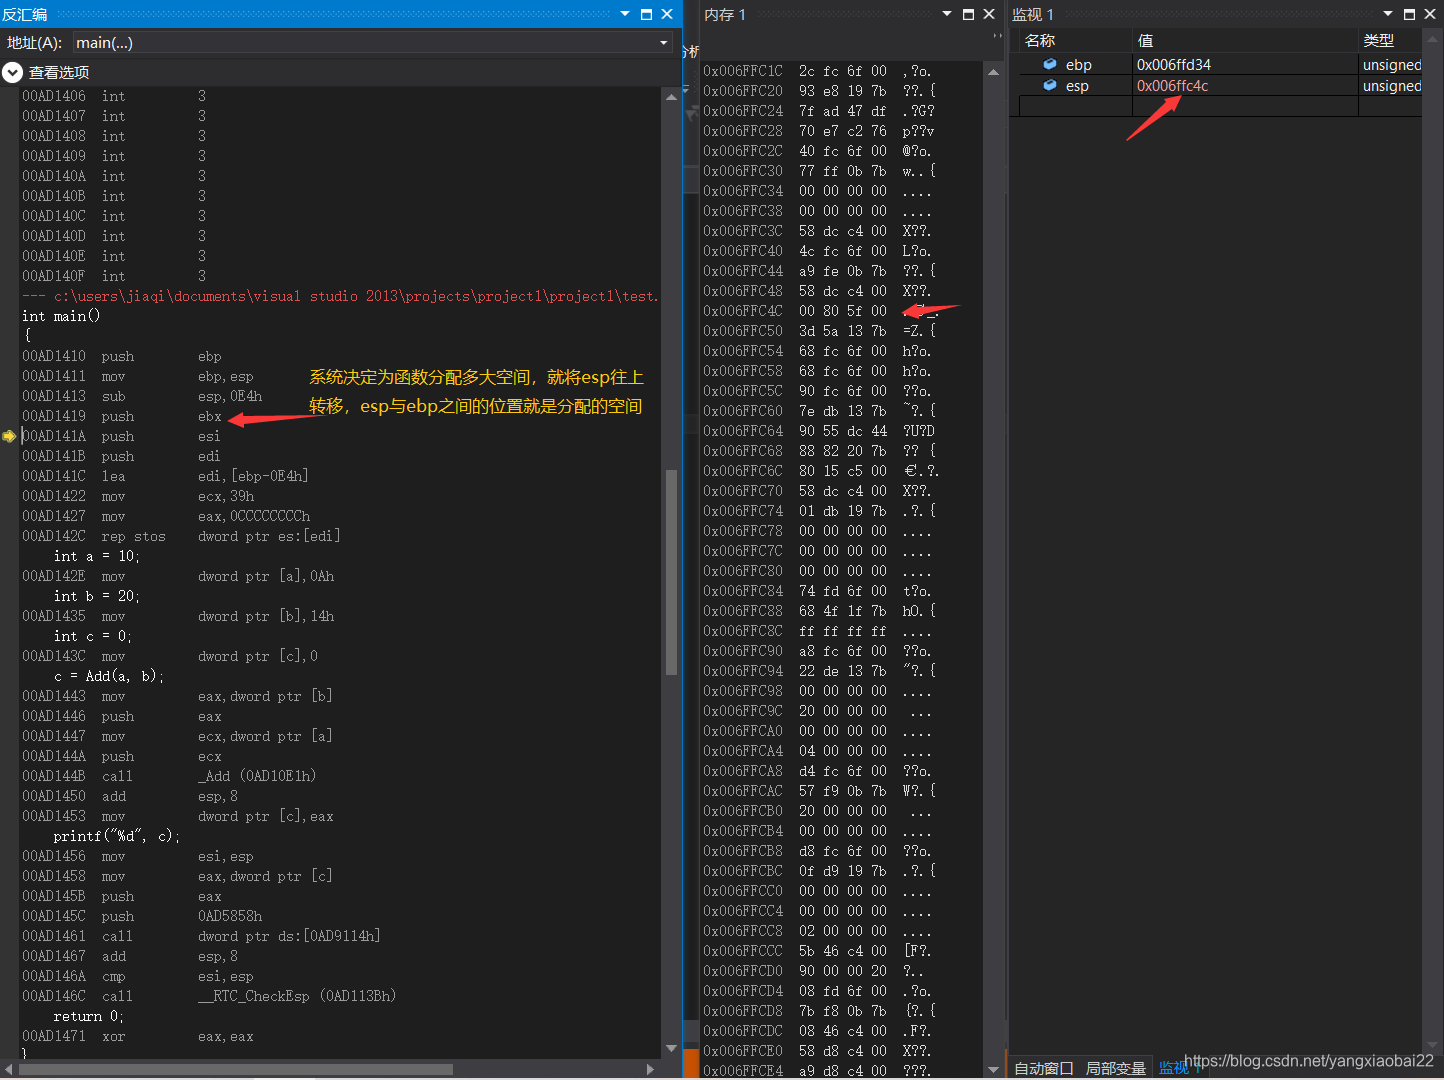Click the unsigned type cell of ebp
The height and width of the screenshot is (1080, 1444).
(x=1391, y=65)
